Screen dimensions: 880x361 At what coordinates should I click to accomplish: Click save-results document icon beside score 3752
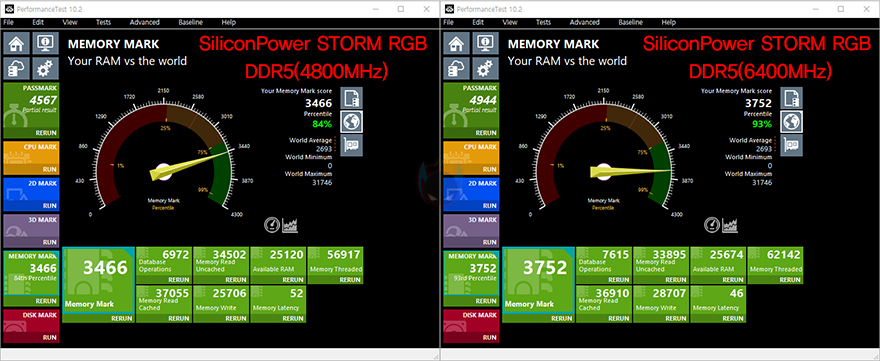tap(791, 98)
